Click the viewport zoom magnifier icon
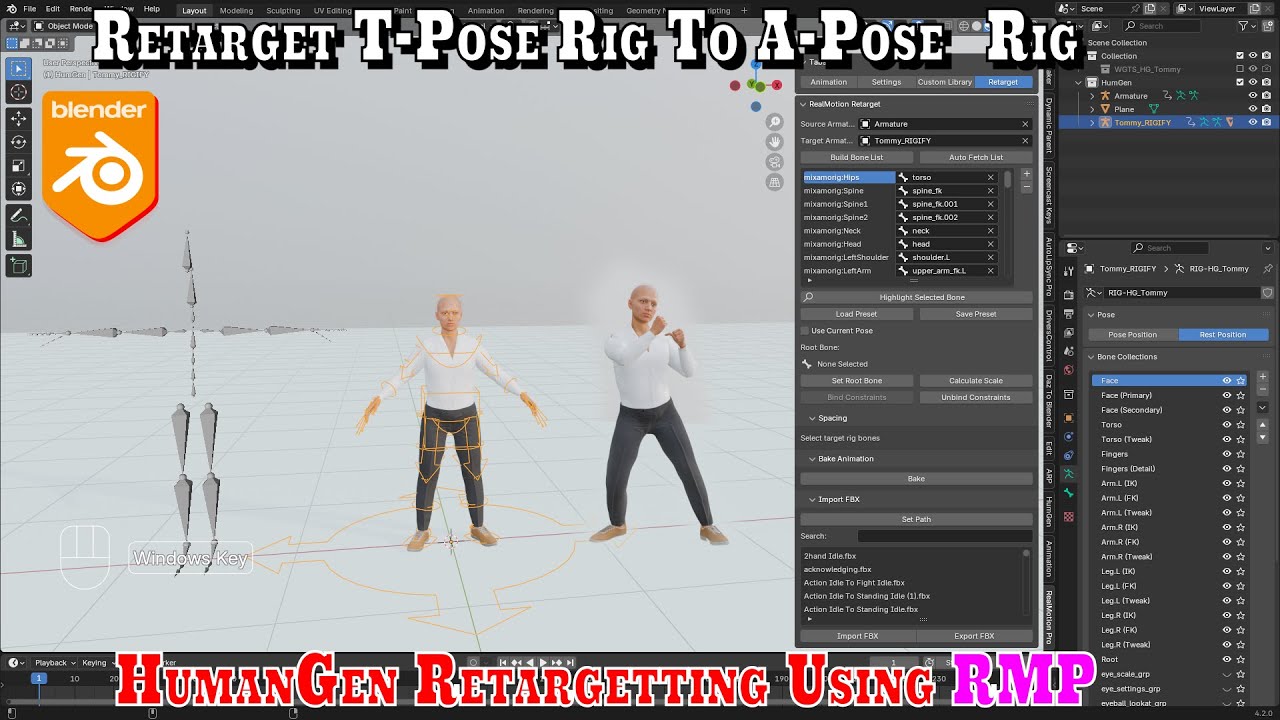Screen dimensions: 1280x720 click(x=774, y=122)
